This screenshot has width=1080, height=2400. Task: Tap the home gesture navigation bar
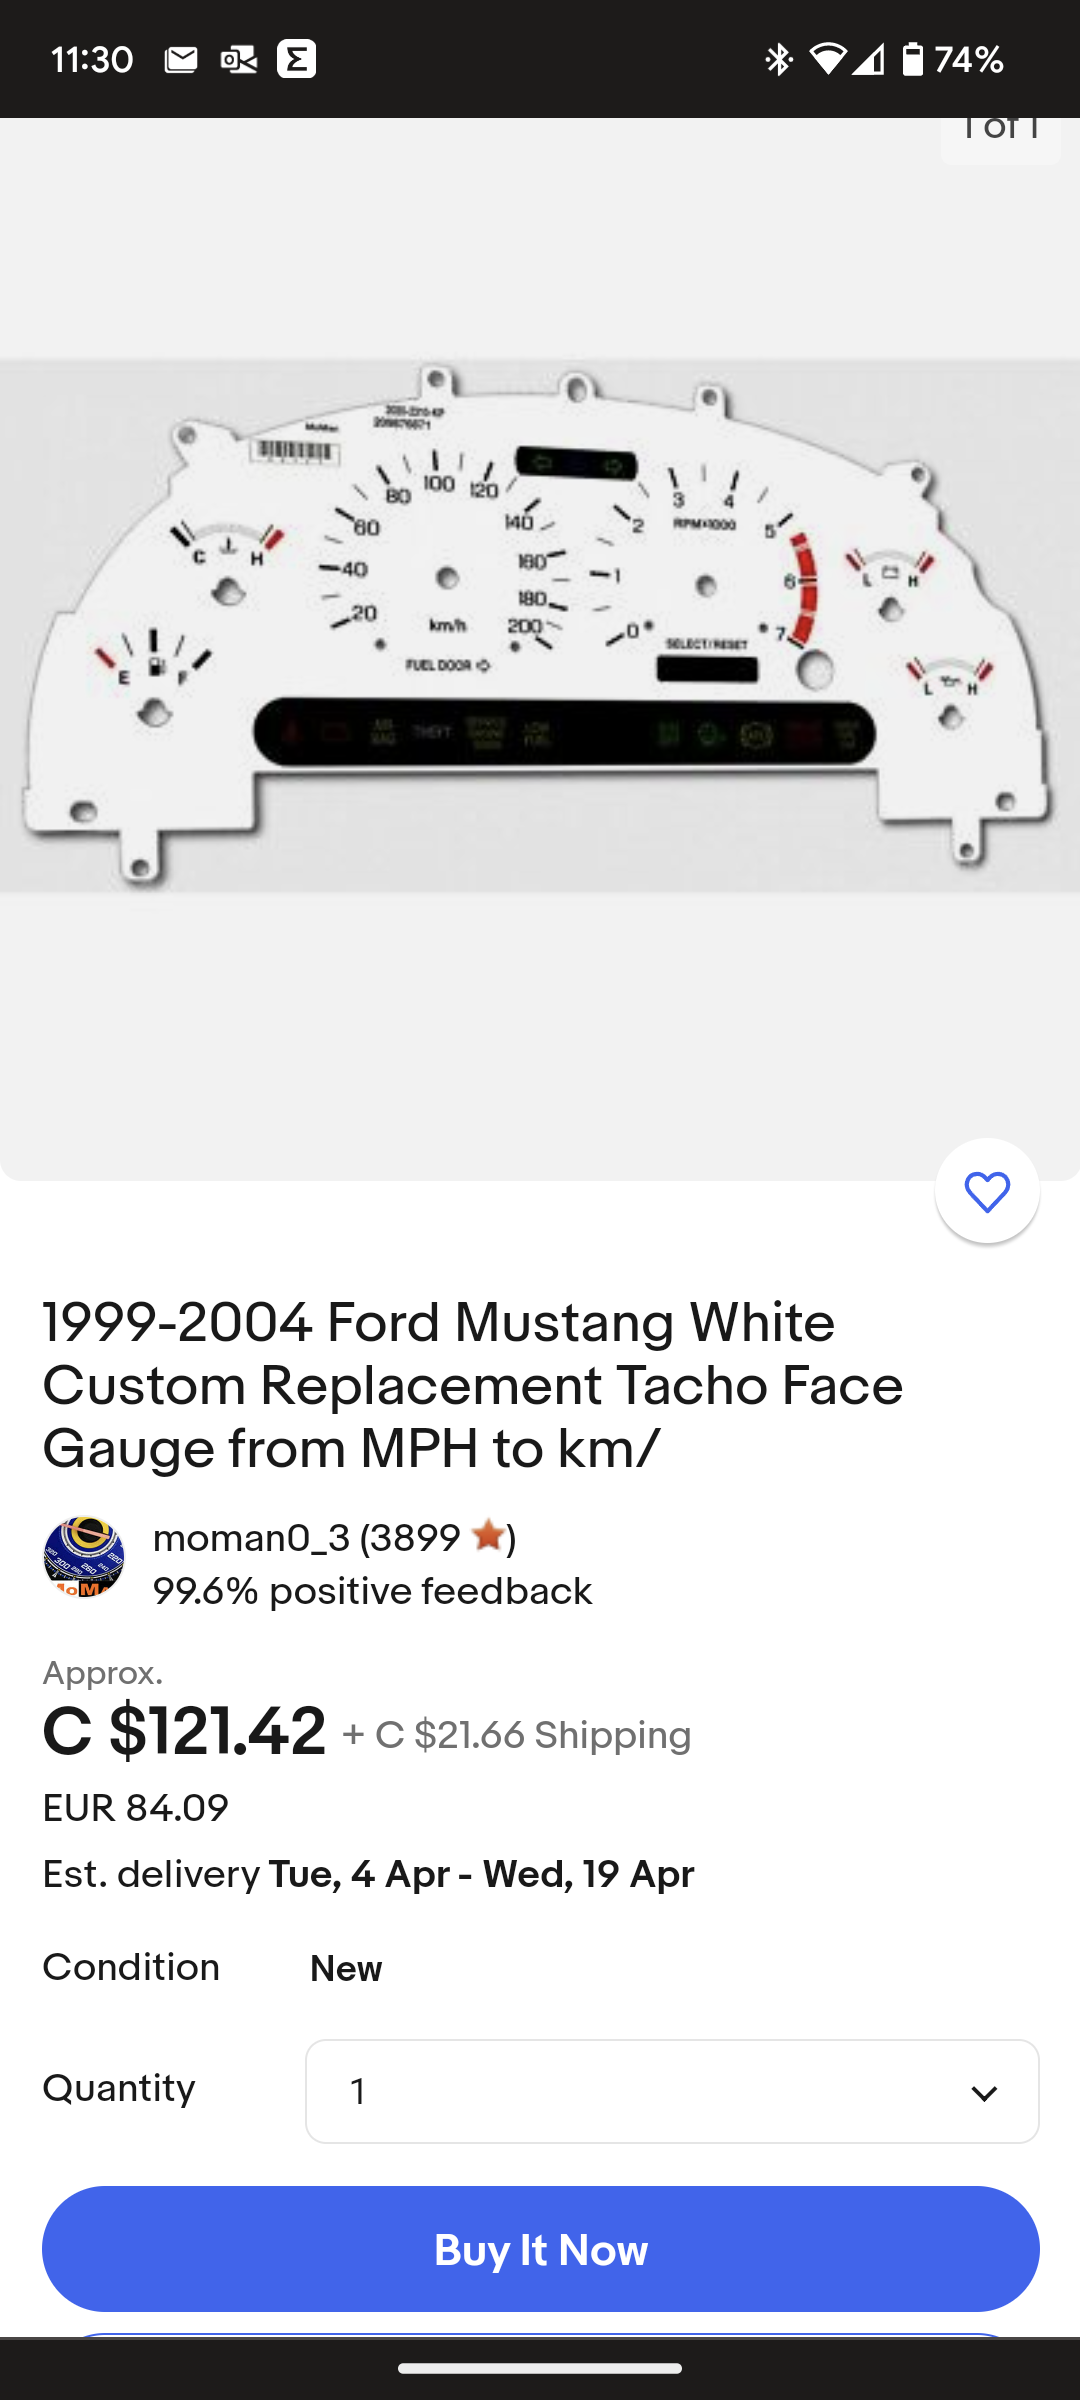pyautogui.click(x=540, y=2368)
